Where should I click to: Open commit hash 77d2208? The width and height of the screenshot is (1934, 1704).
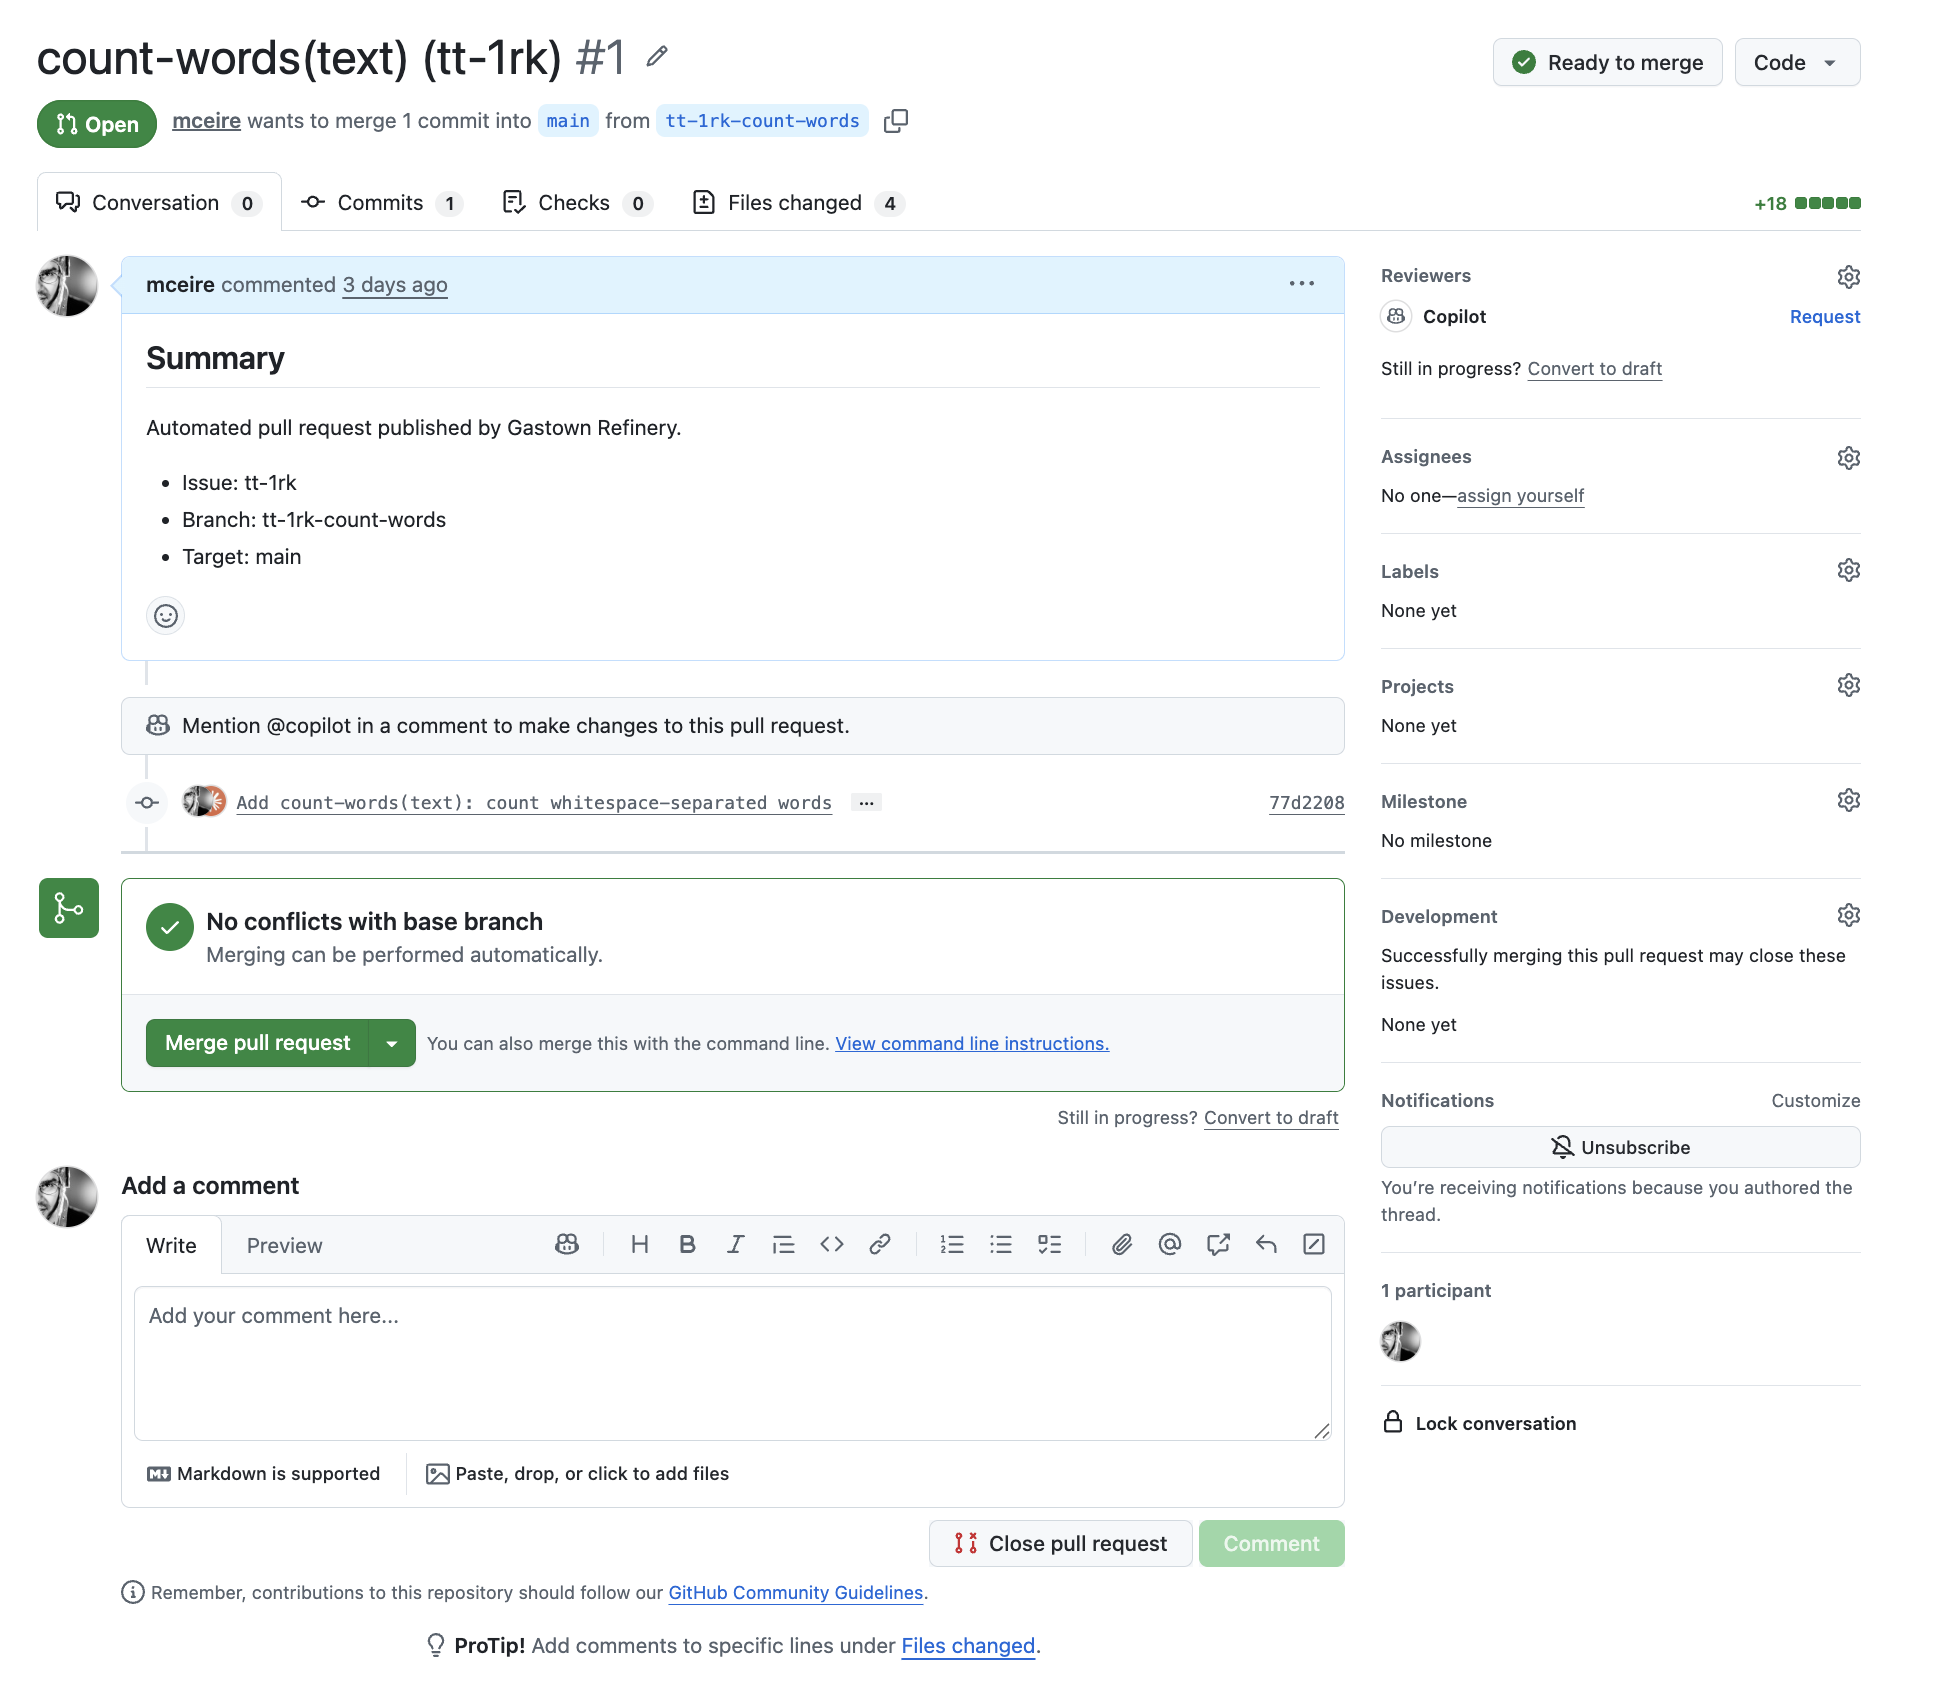click(x=1306, y=803)
